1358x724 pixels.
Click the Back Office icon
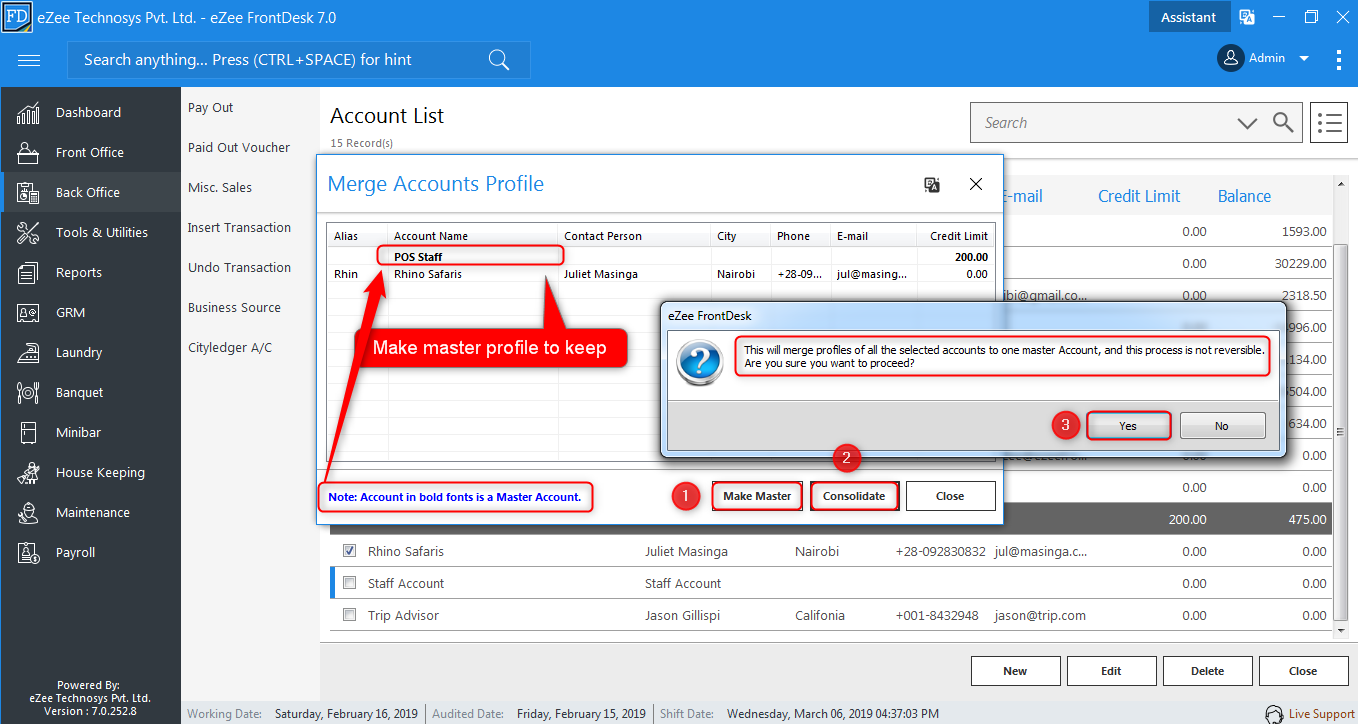click(28, 193)
